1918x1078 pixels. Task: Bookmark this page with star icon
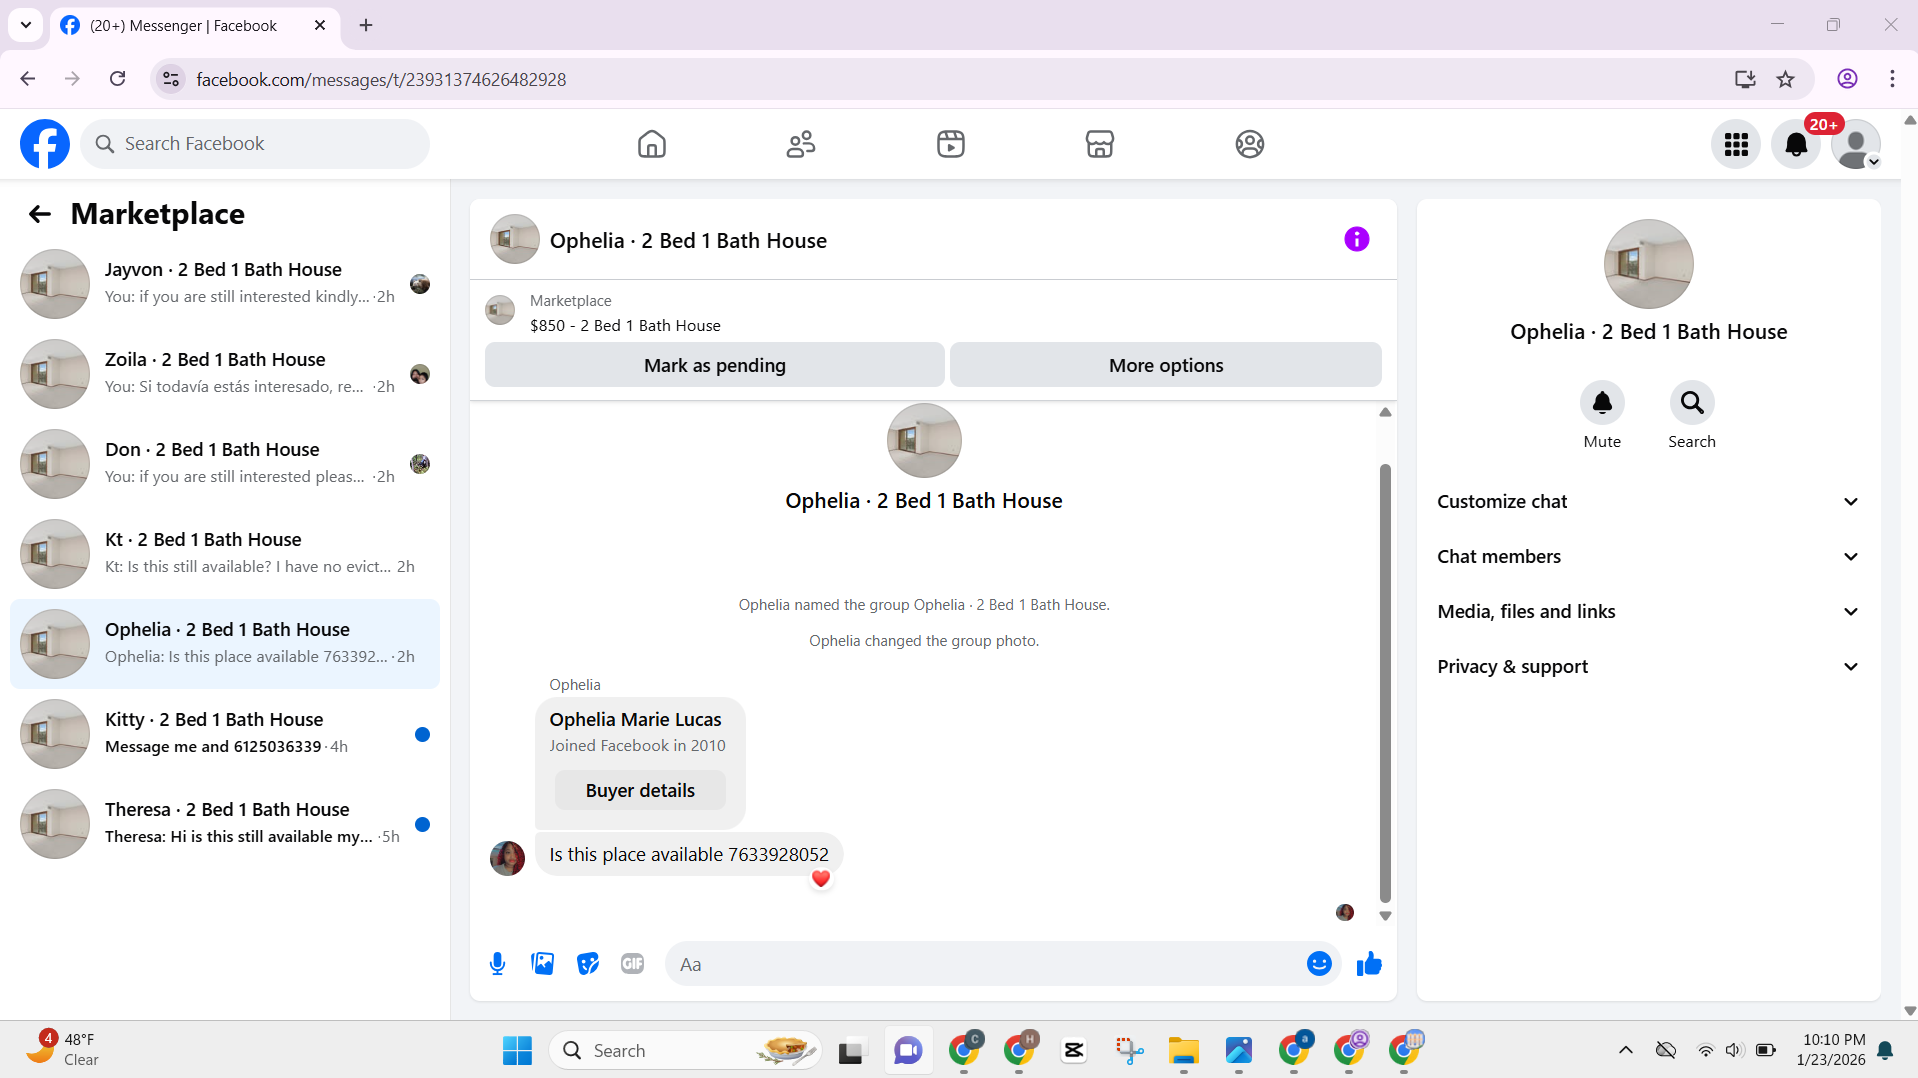click(x=1786, y=79)
